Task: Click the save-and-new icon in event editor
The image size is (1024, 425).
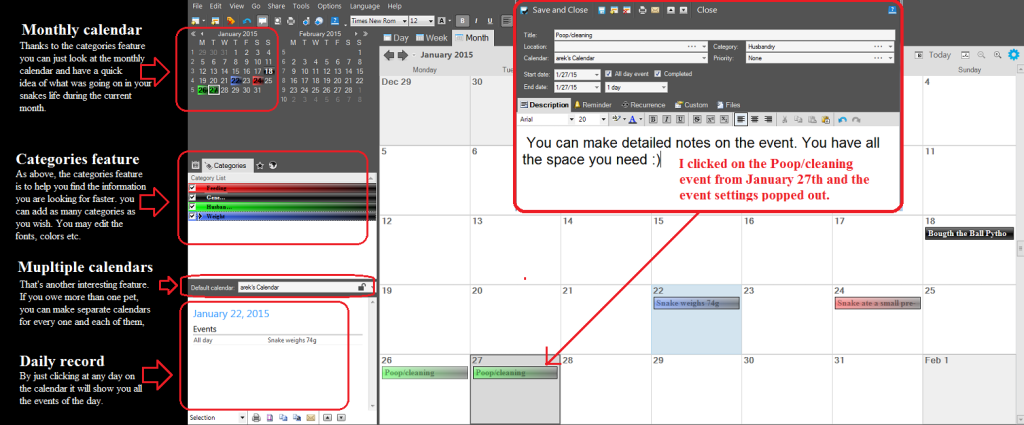Action: point(614,10)
